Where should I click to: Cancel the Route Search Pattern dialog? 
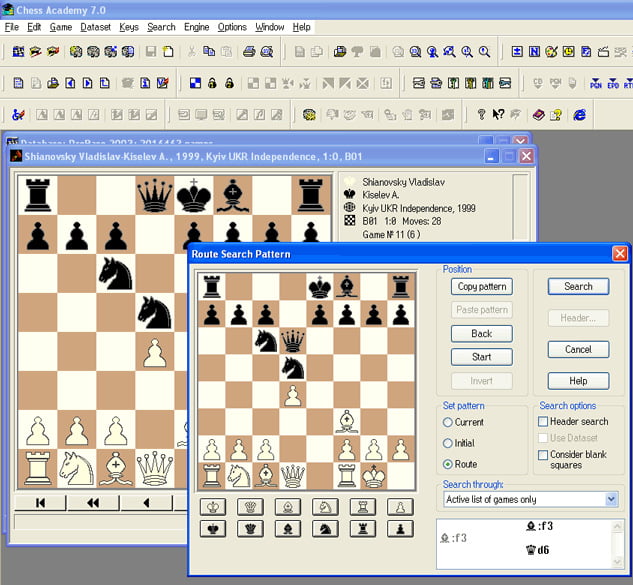click(578, 349)
